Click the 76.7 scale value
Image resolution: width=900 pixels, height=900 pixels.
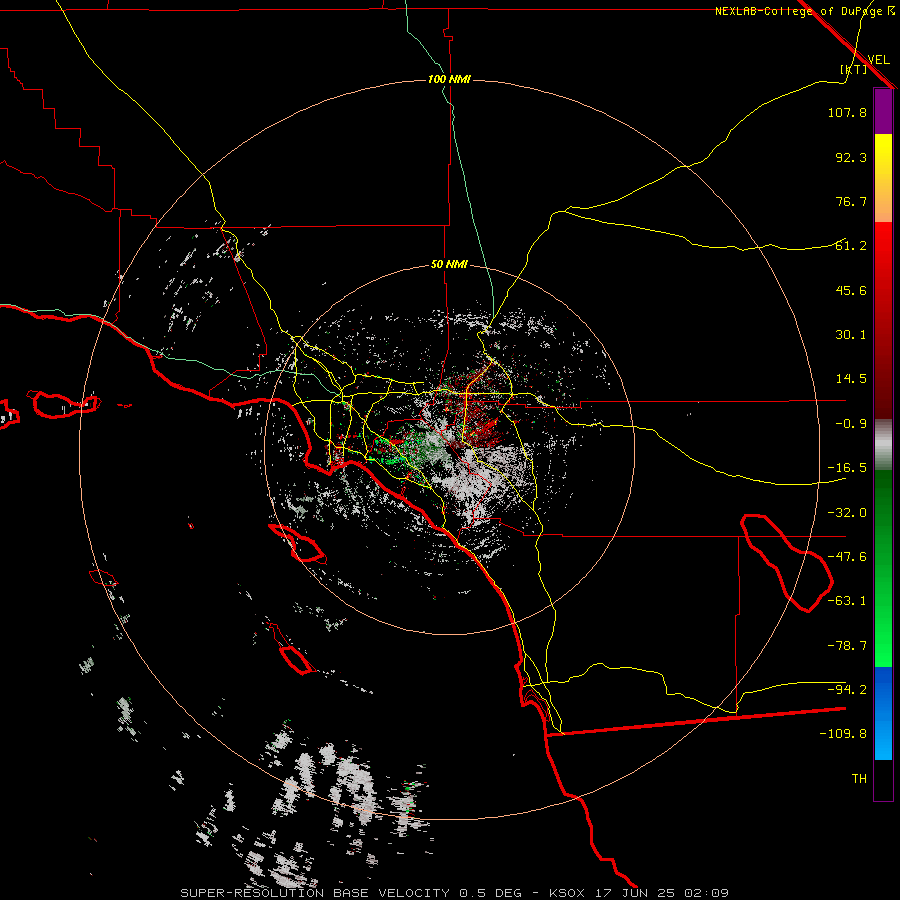(x=851, y=201)
